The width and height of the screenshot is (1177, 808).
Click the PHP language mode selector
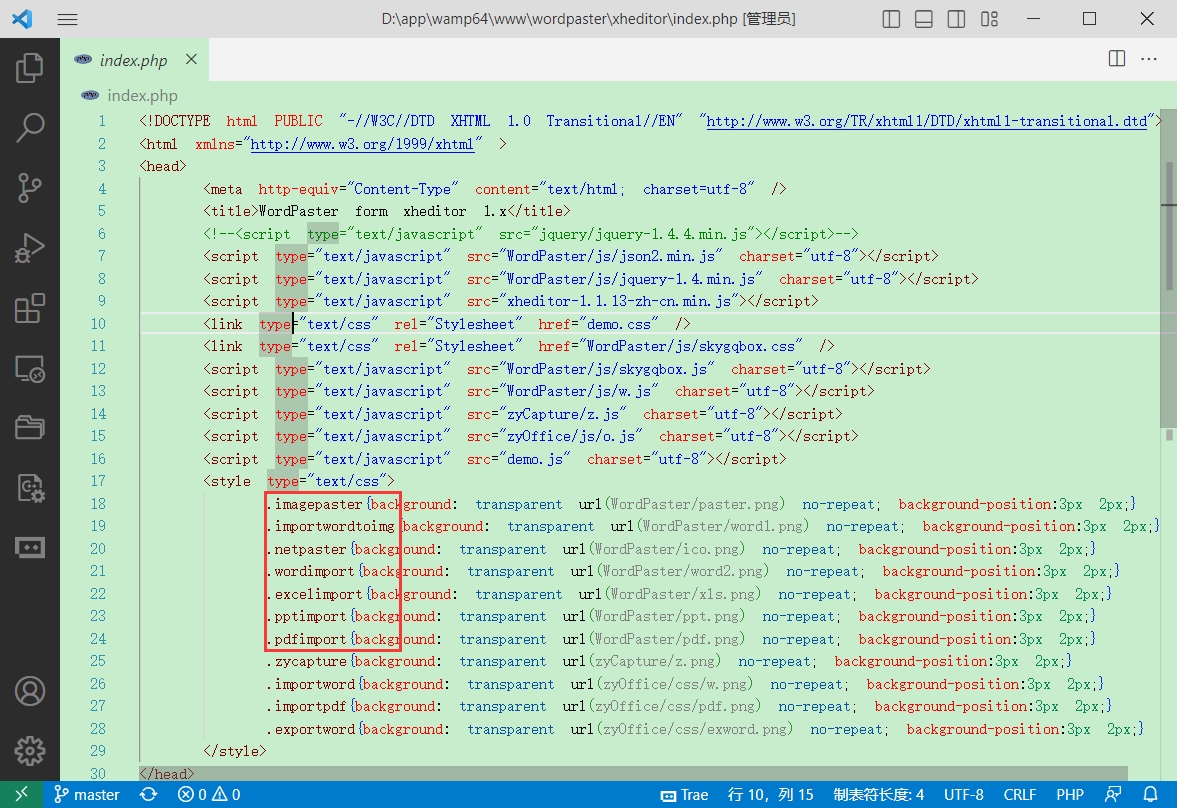click(x=1069, y=795)
